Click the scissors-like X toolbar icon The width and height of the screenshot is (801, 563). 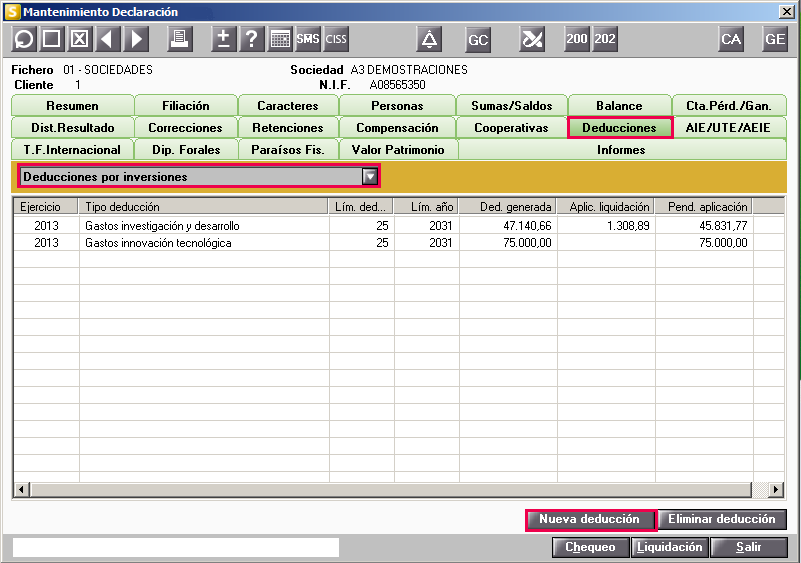coord(532,39)
